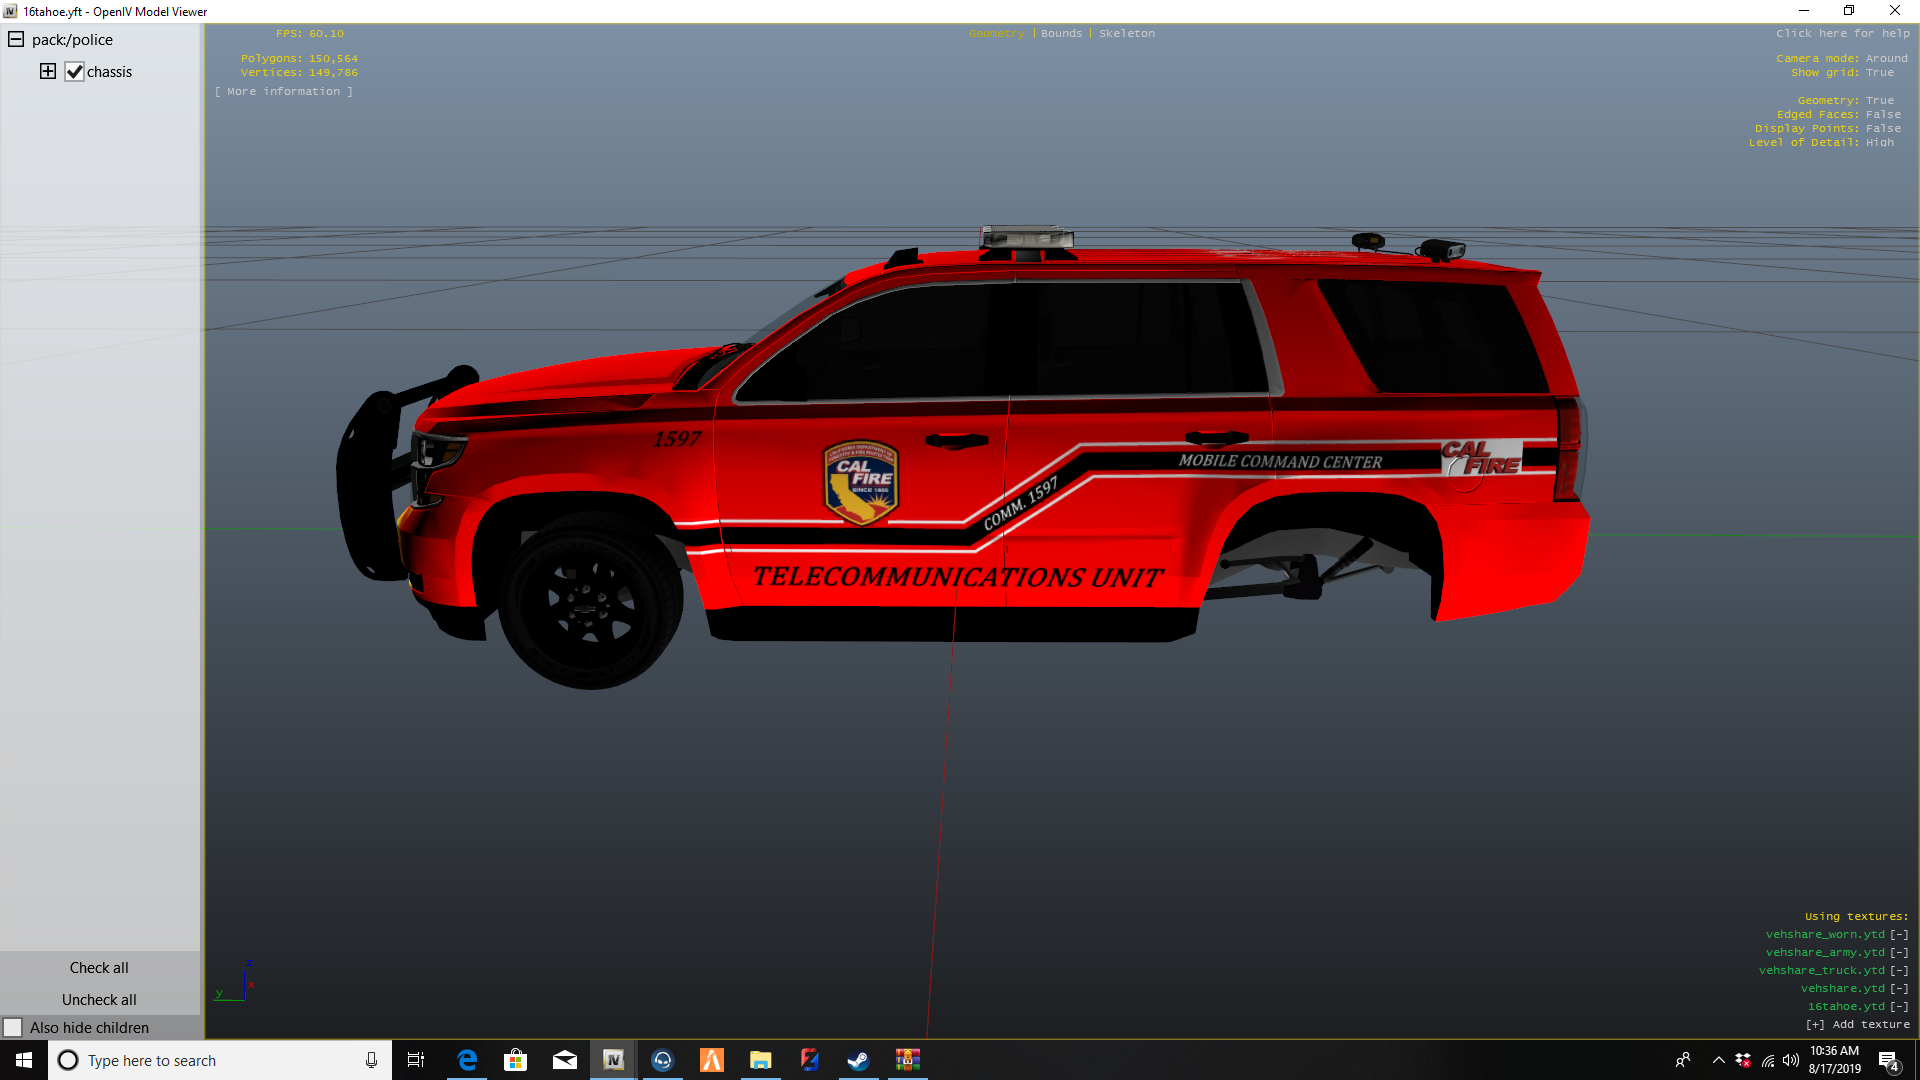Screen dimensions: 1920x1080
Task: Click Add texture link
Action: [1857, 1025]
